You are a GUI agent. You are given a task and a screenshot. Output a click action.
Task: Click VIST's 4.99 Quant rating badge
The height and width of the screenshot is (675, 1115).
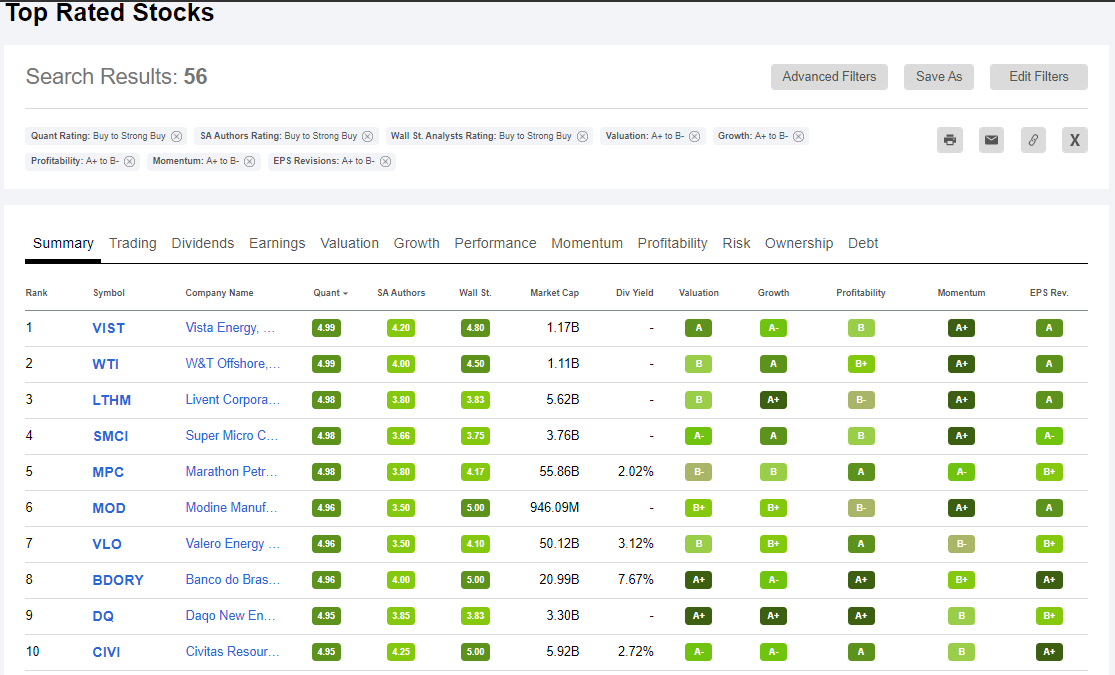click(326, 328)
